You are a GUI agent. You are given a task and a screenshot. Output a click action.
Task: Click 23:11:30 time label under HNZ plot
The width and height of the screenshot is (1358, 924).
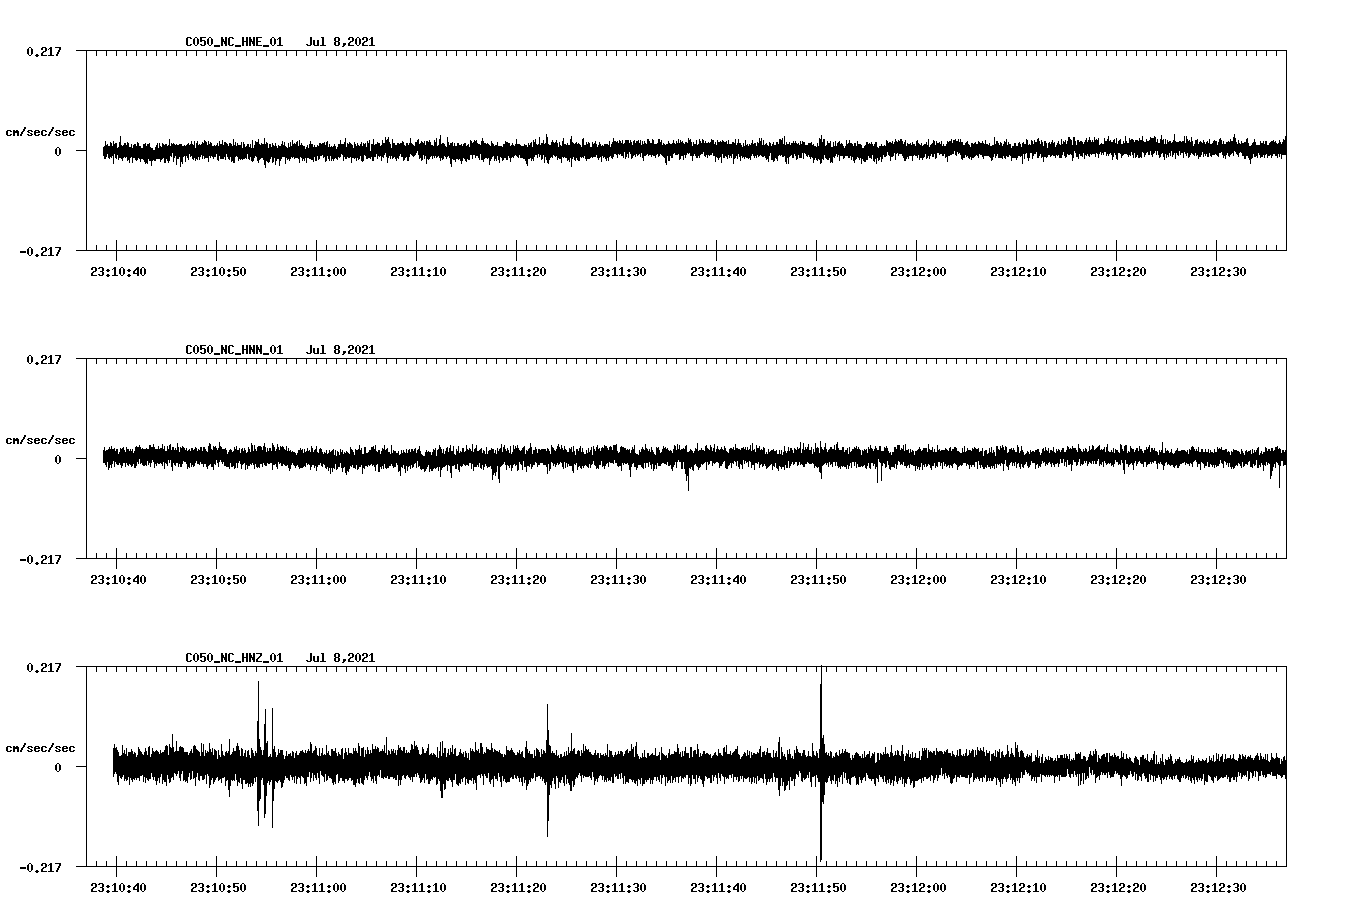point(618,887)
